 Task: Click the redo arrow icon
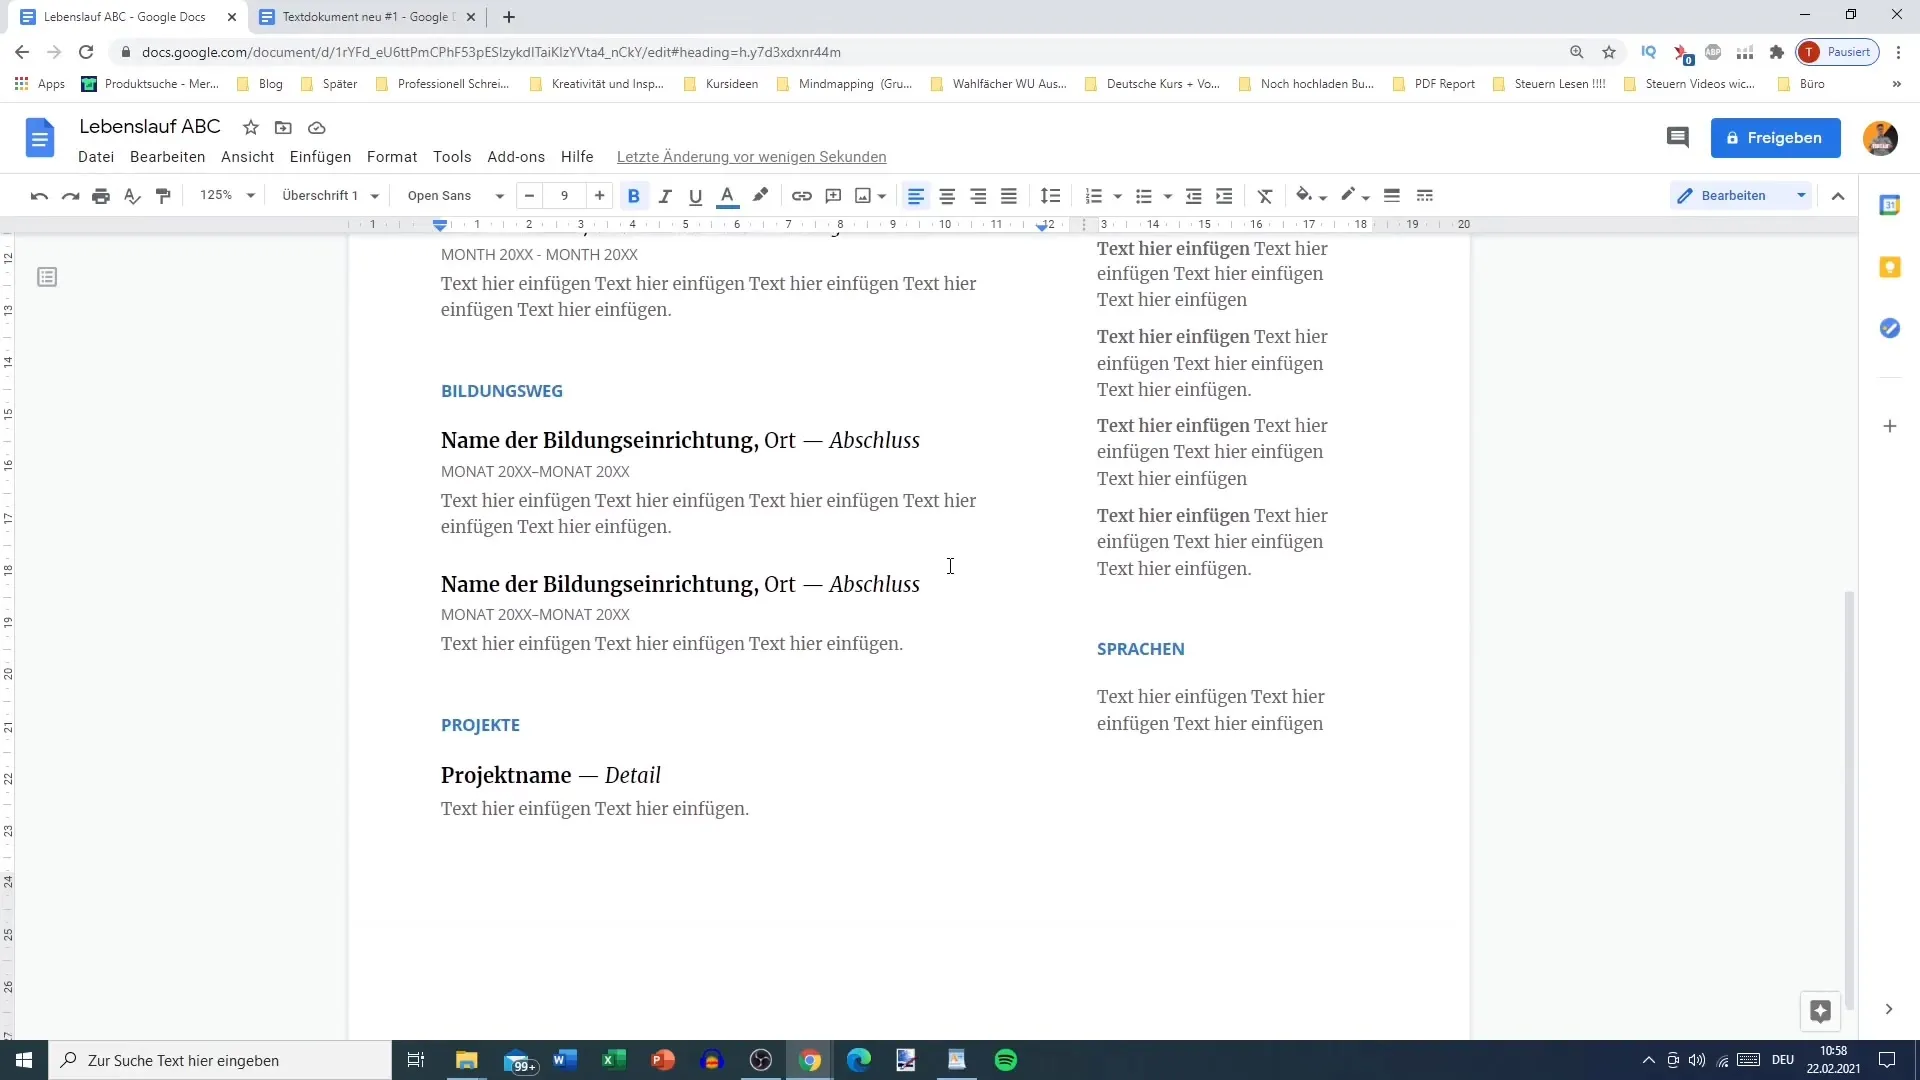[x=70, y=196]
